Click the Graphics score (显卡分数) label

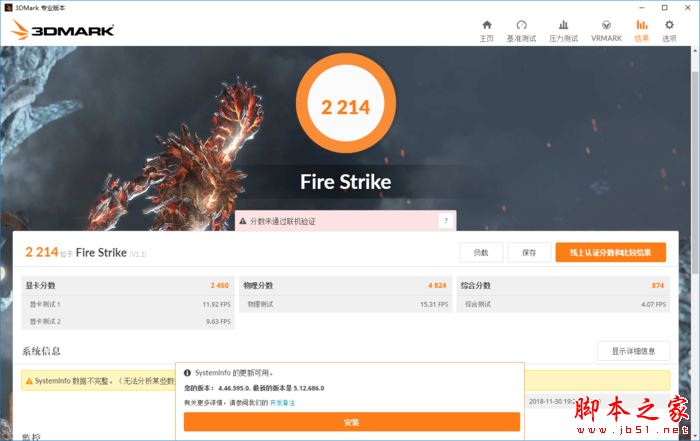pyautogui.click(x=40, y=285)
